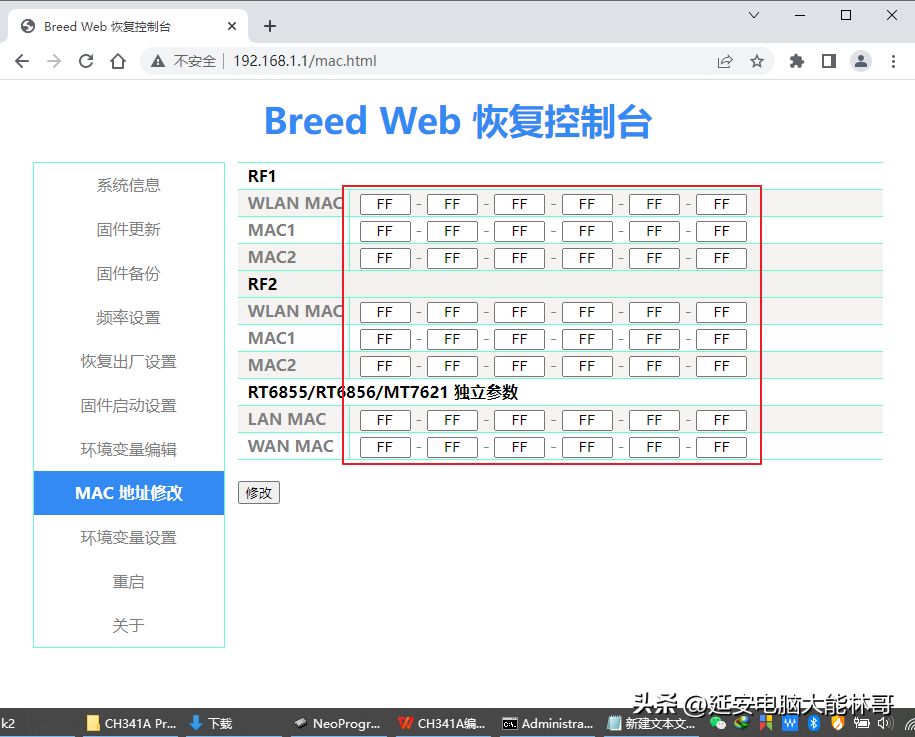Image resolution: width=915 pixels, height=737 pixels.
Task: Open a new browser tab
Action: 270,26
